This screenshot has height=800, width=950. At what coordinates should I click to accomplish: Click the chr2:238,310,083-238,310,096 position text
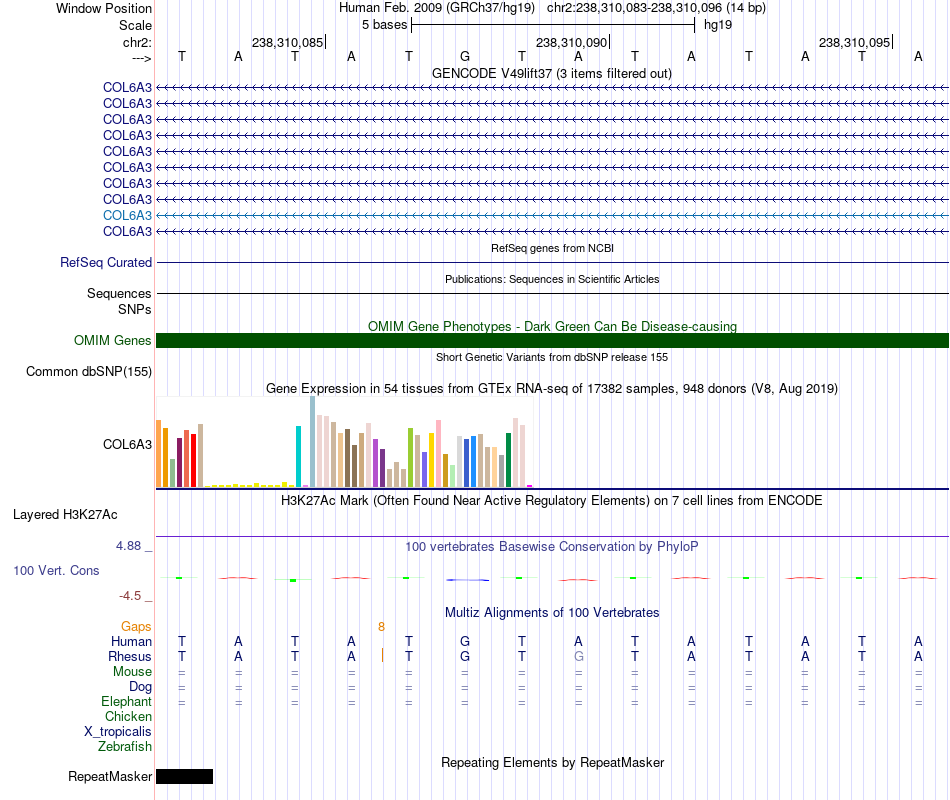click(656, 8)
